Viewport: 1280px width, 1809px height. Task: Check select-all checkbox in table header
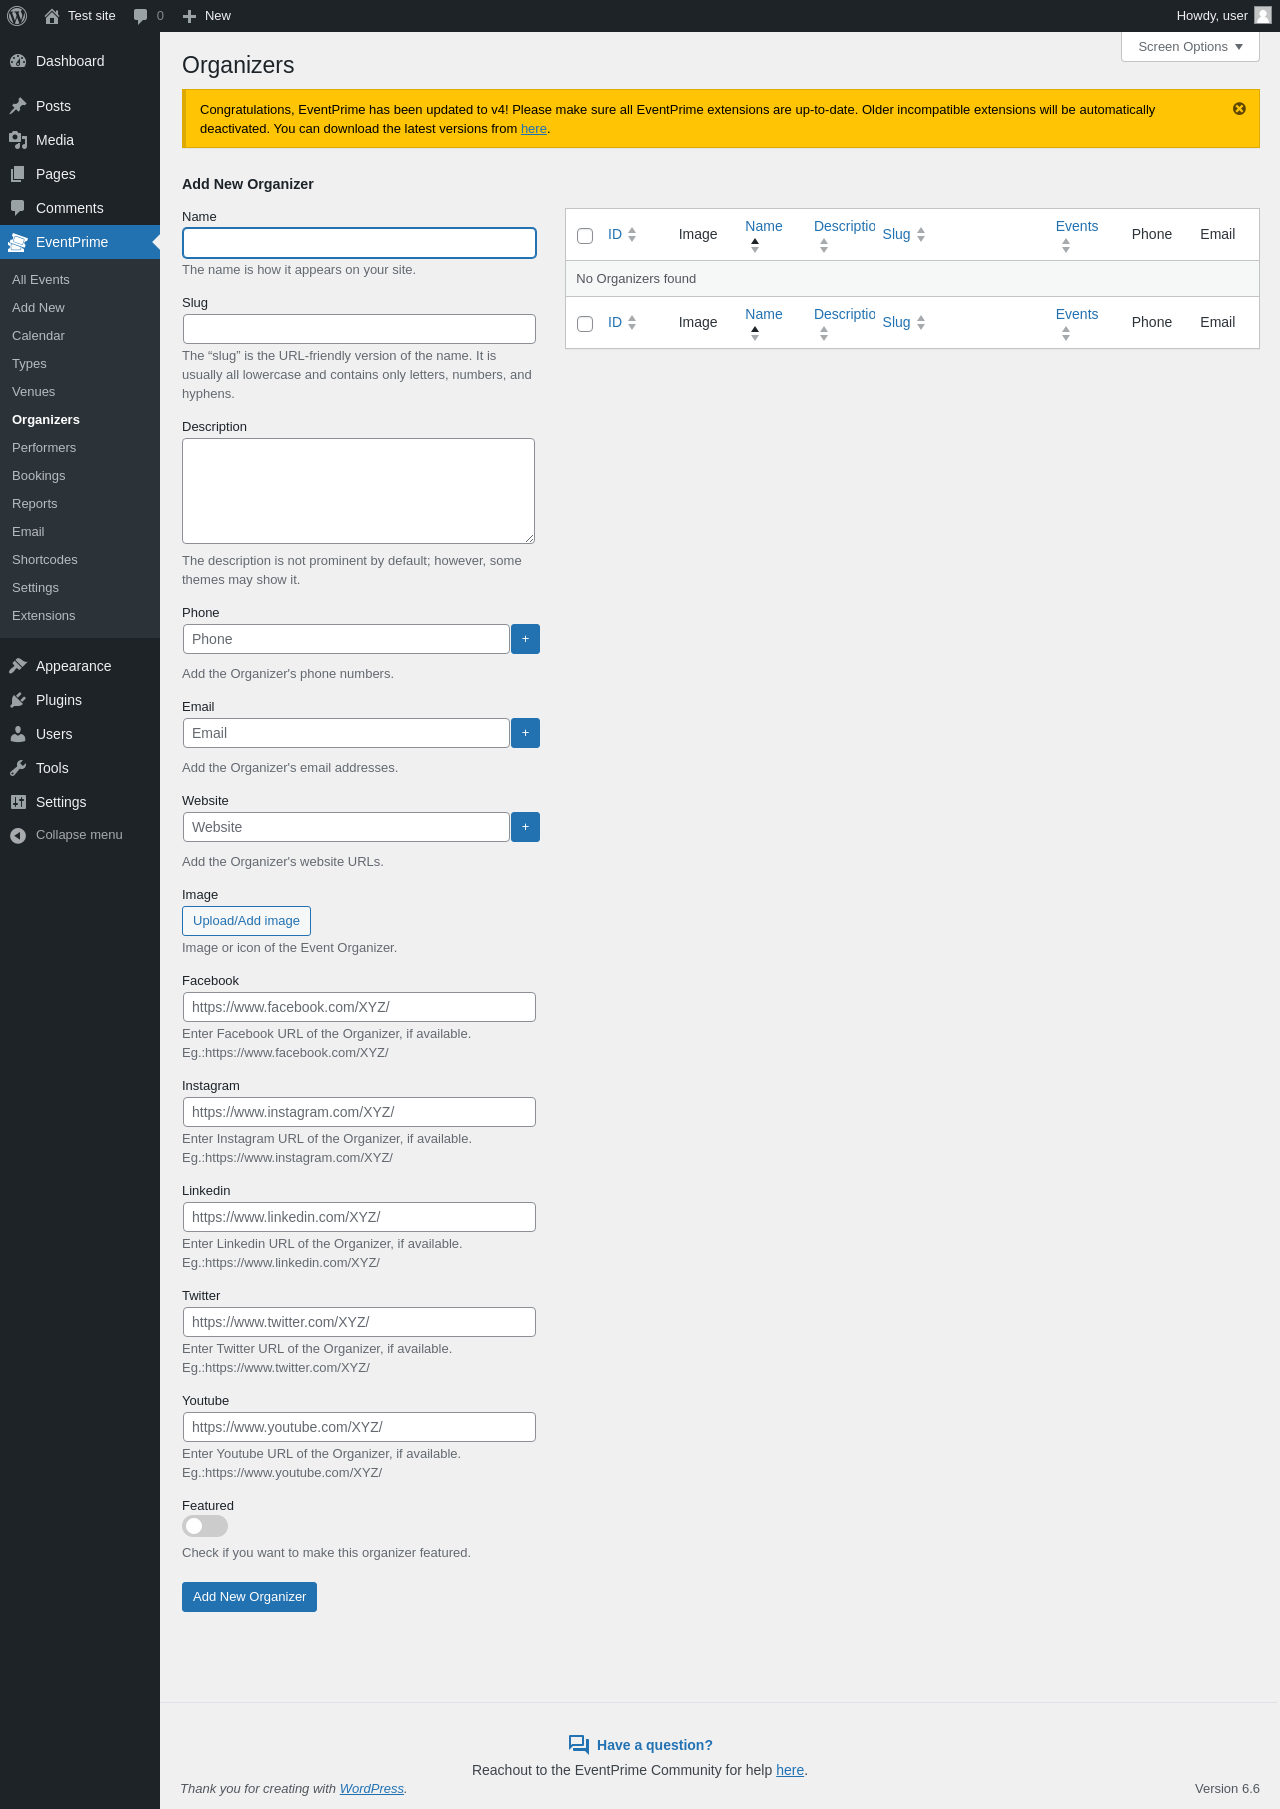[x=585, y=236]
